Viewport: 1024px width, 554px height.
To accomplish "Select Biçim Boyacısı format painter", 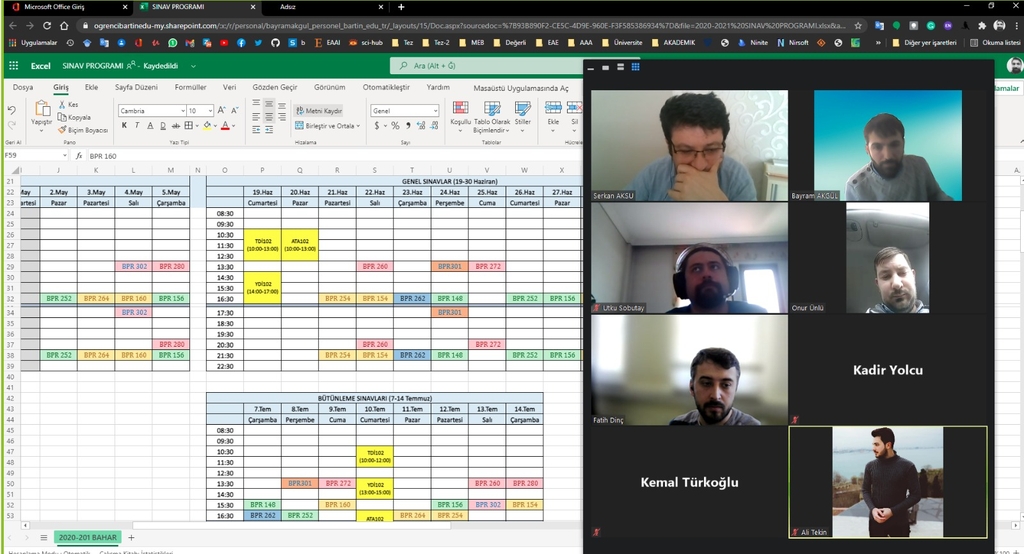I will (x=62, y=130).
